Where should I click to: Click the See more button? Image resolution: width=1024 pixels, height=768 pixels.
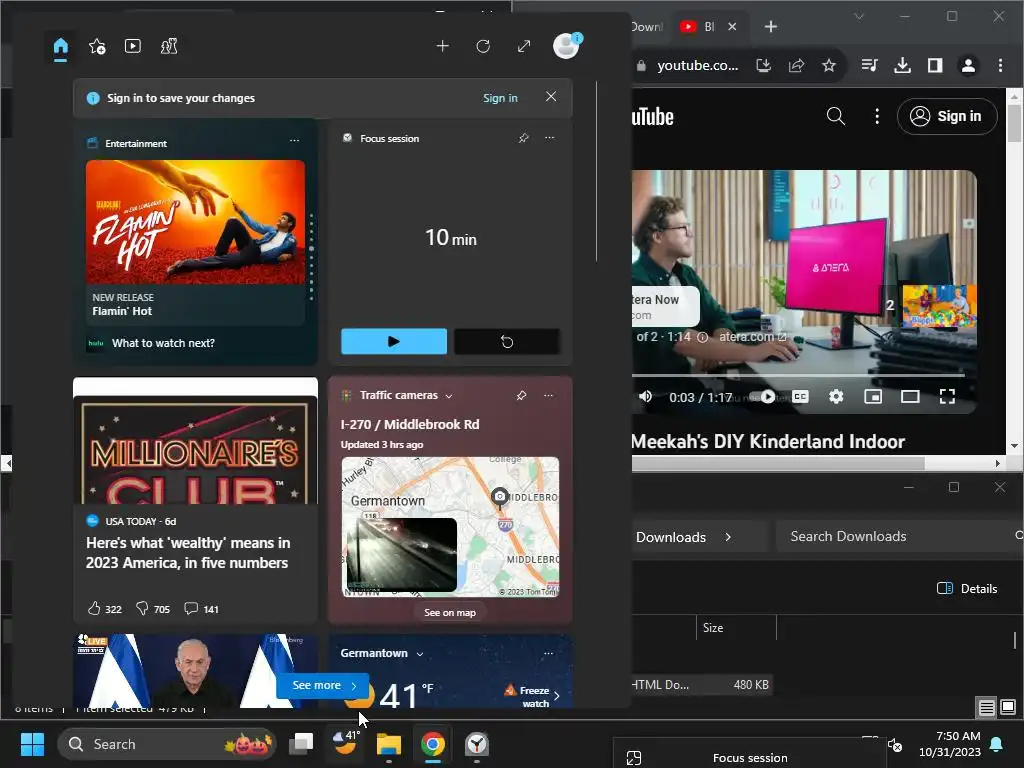coord(323,686)
